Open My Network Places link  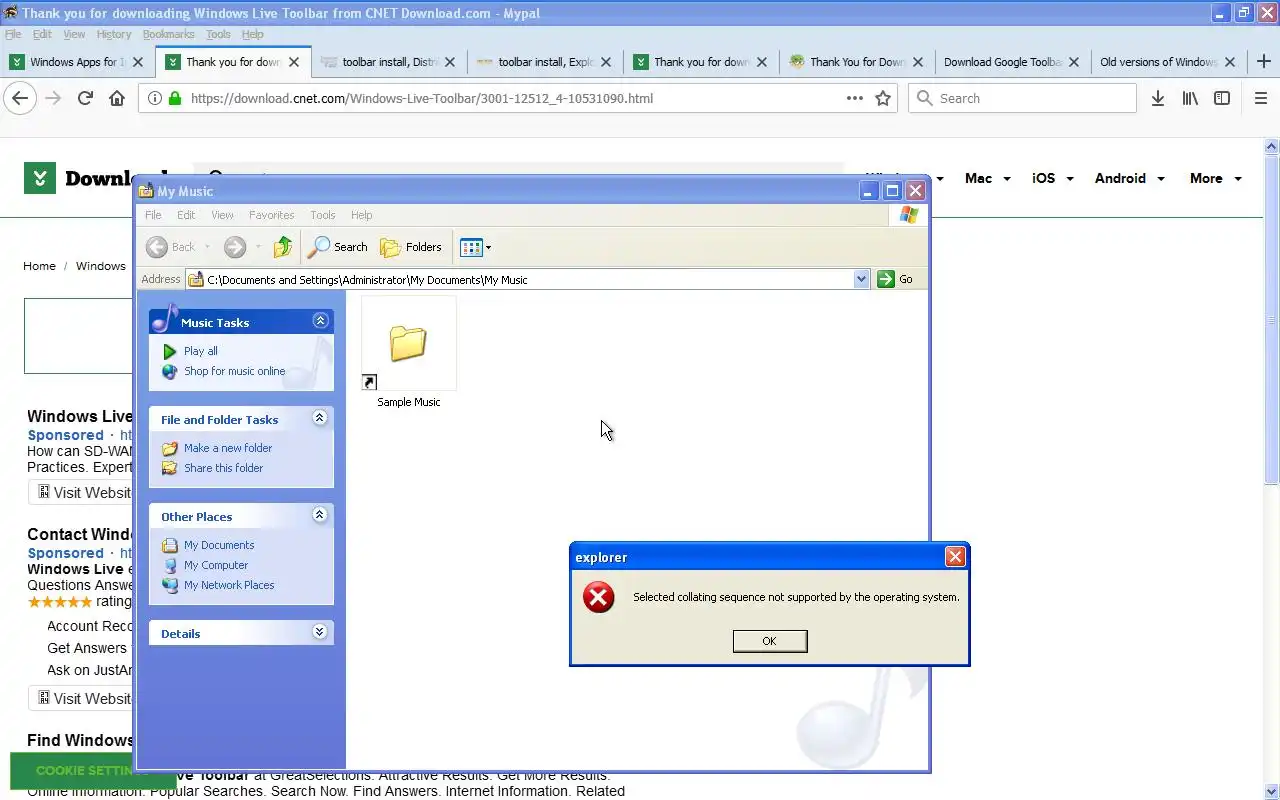coord(229,585)
